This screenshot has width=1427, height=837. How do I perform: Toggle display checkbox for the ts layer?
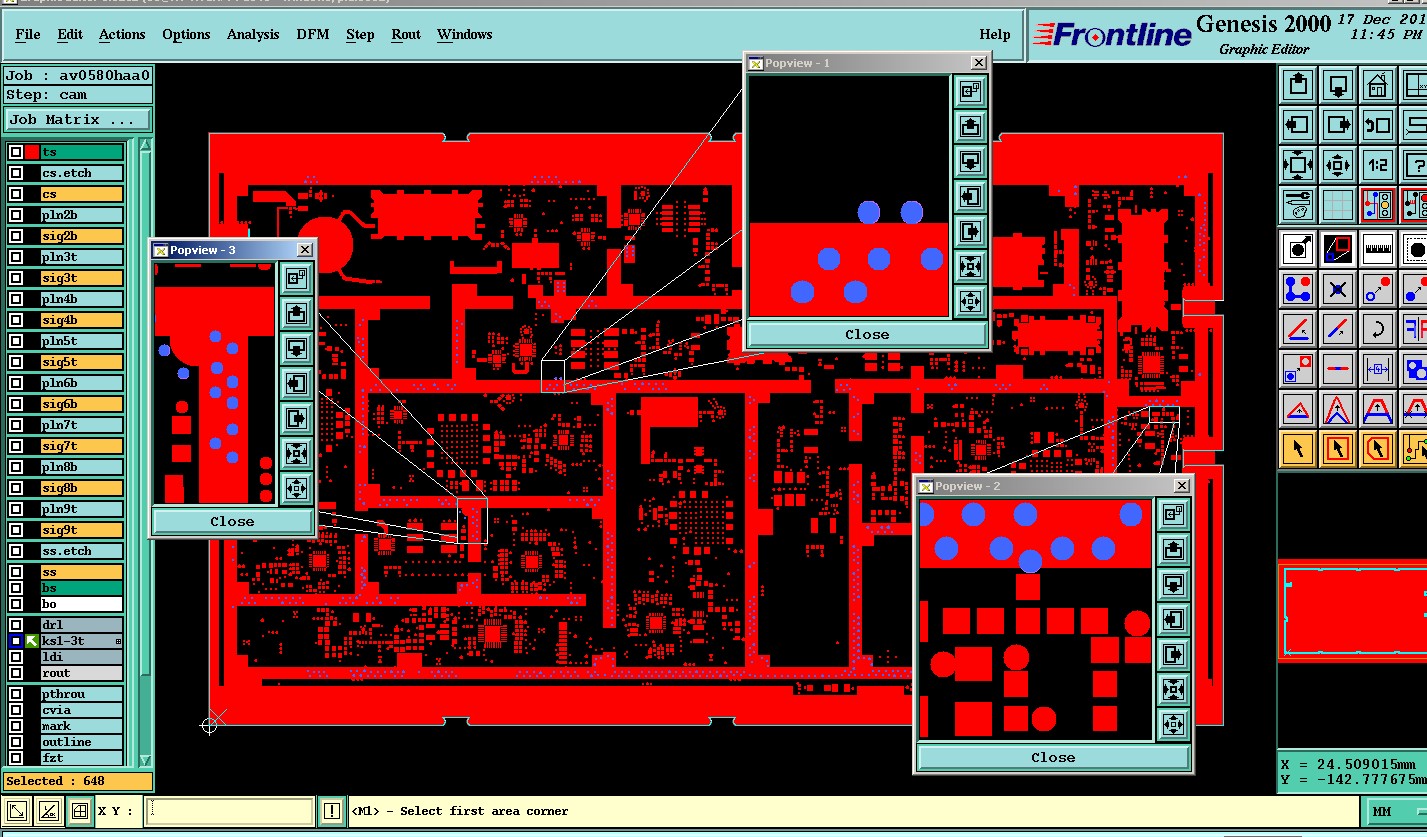click(x=16, y=152)
